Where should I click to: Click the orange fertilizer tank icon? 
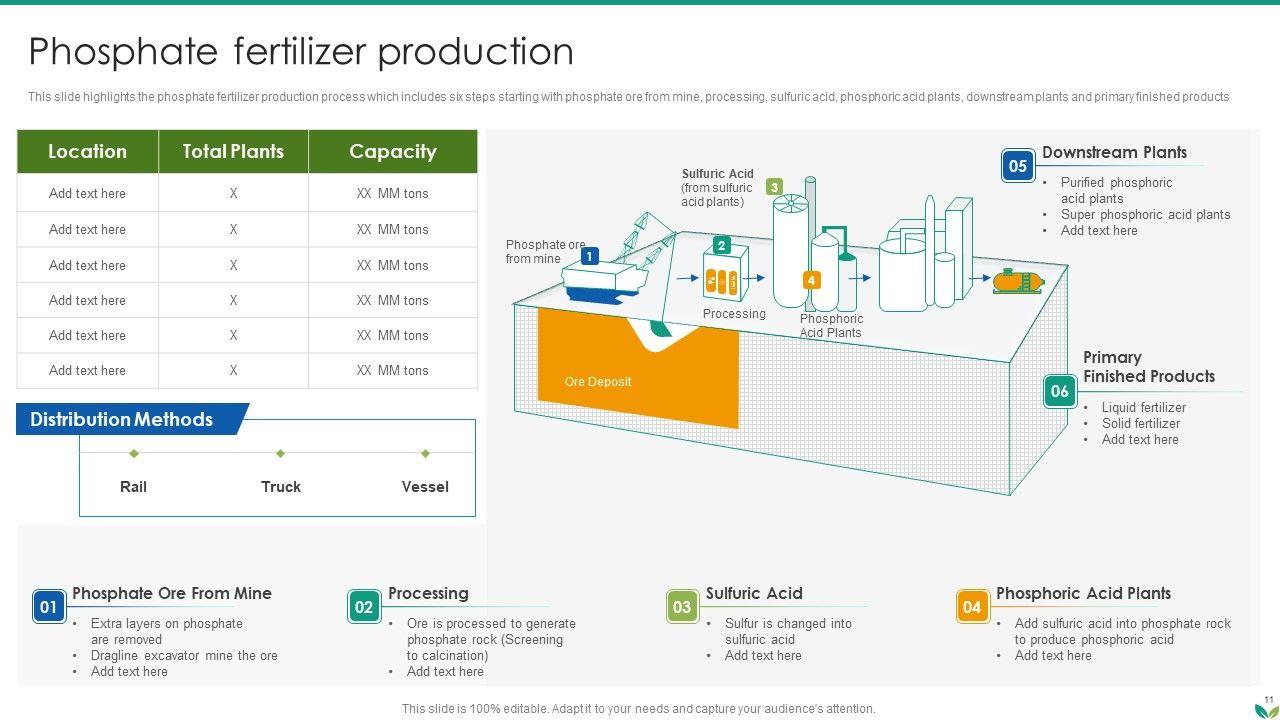point(1018,281)
